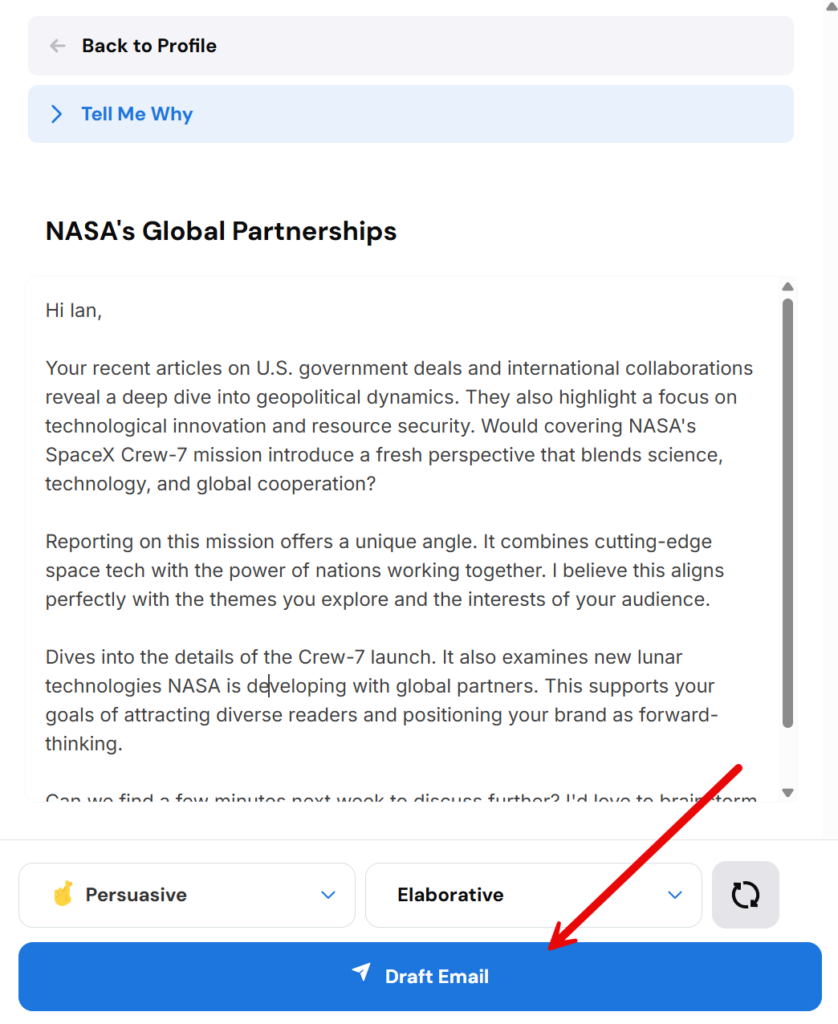Click the 'Hi Ian,' greeting line
The height and width of the screenshot is (1024, 838).
[74, 310]
